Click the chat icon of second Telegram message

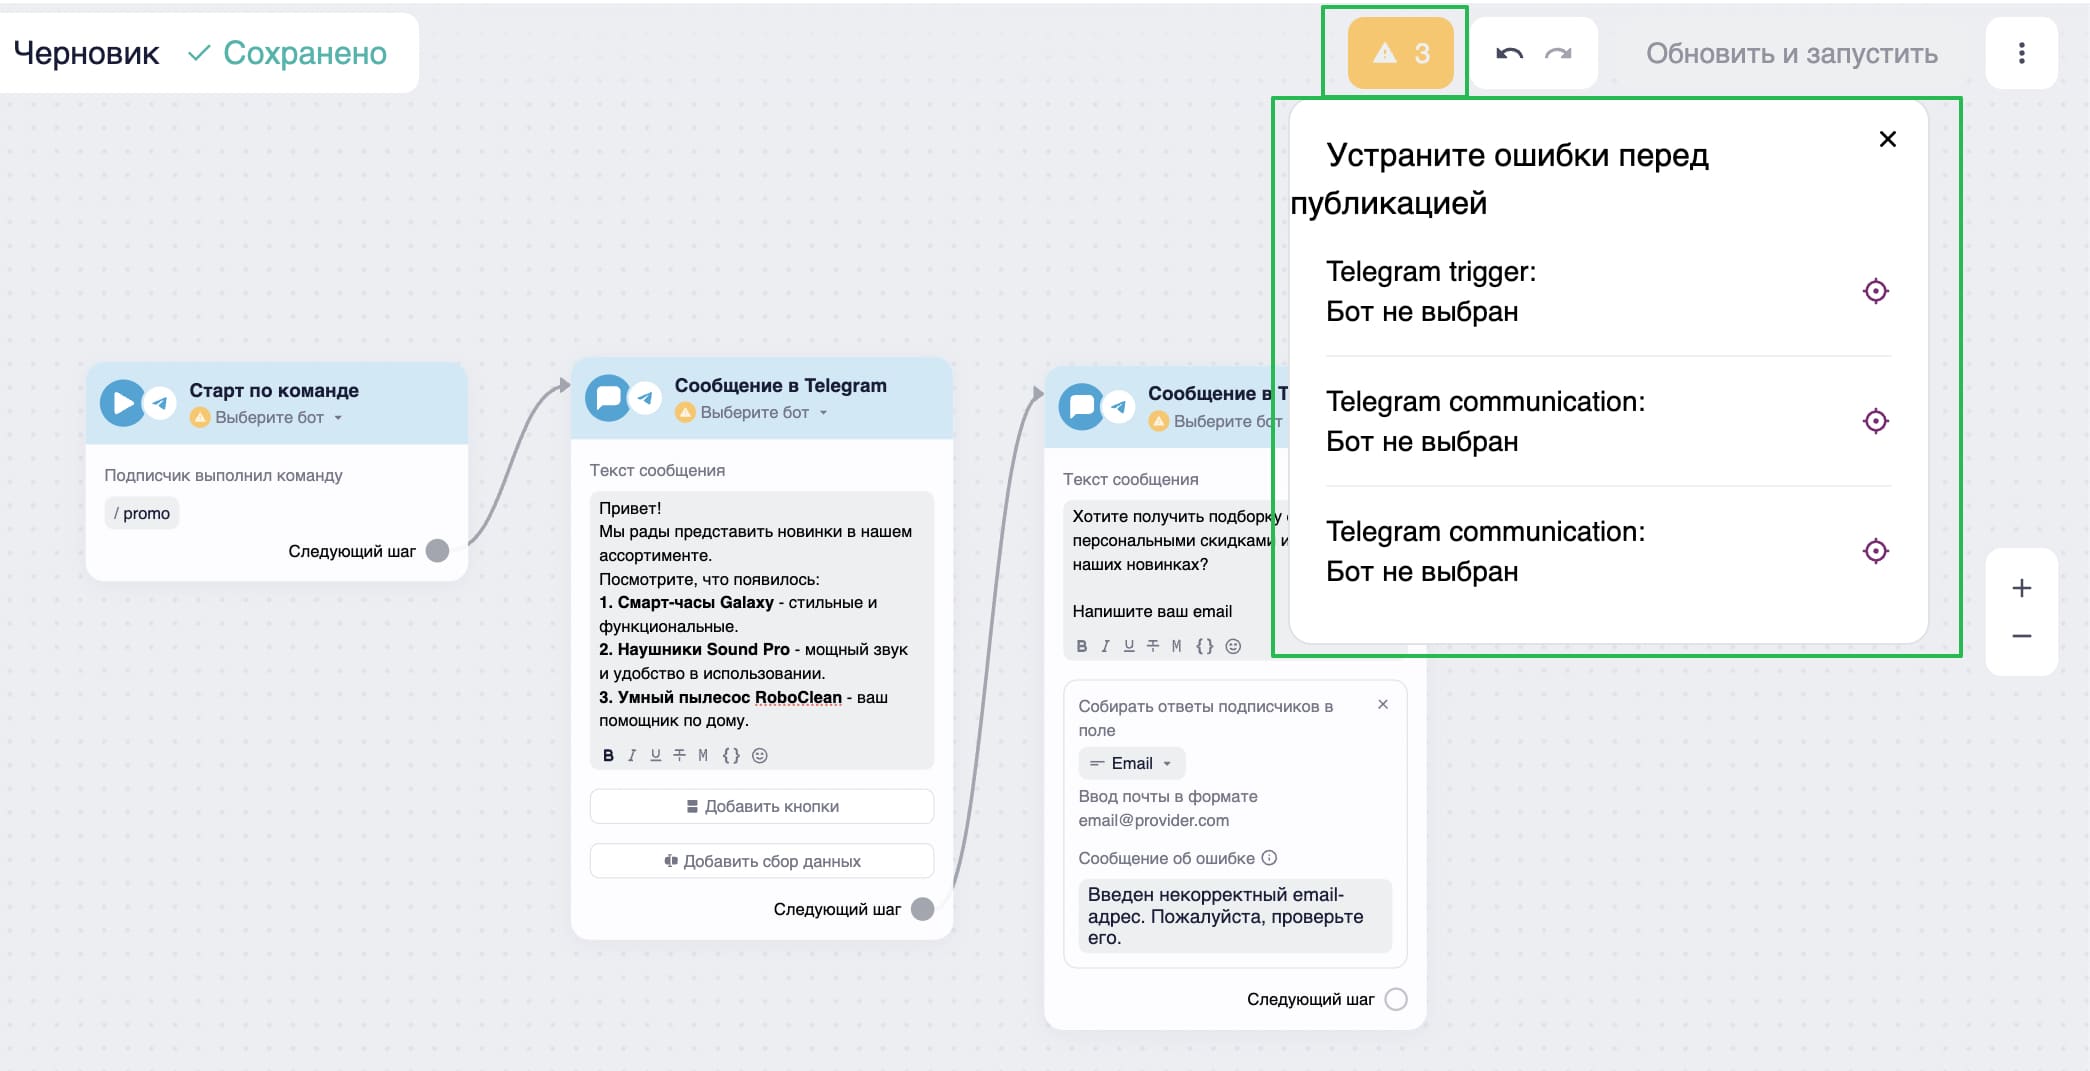[1081, 407]
